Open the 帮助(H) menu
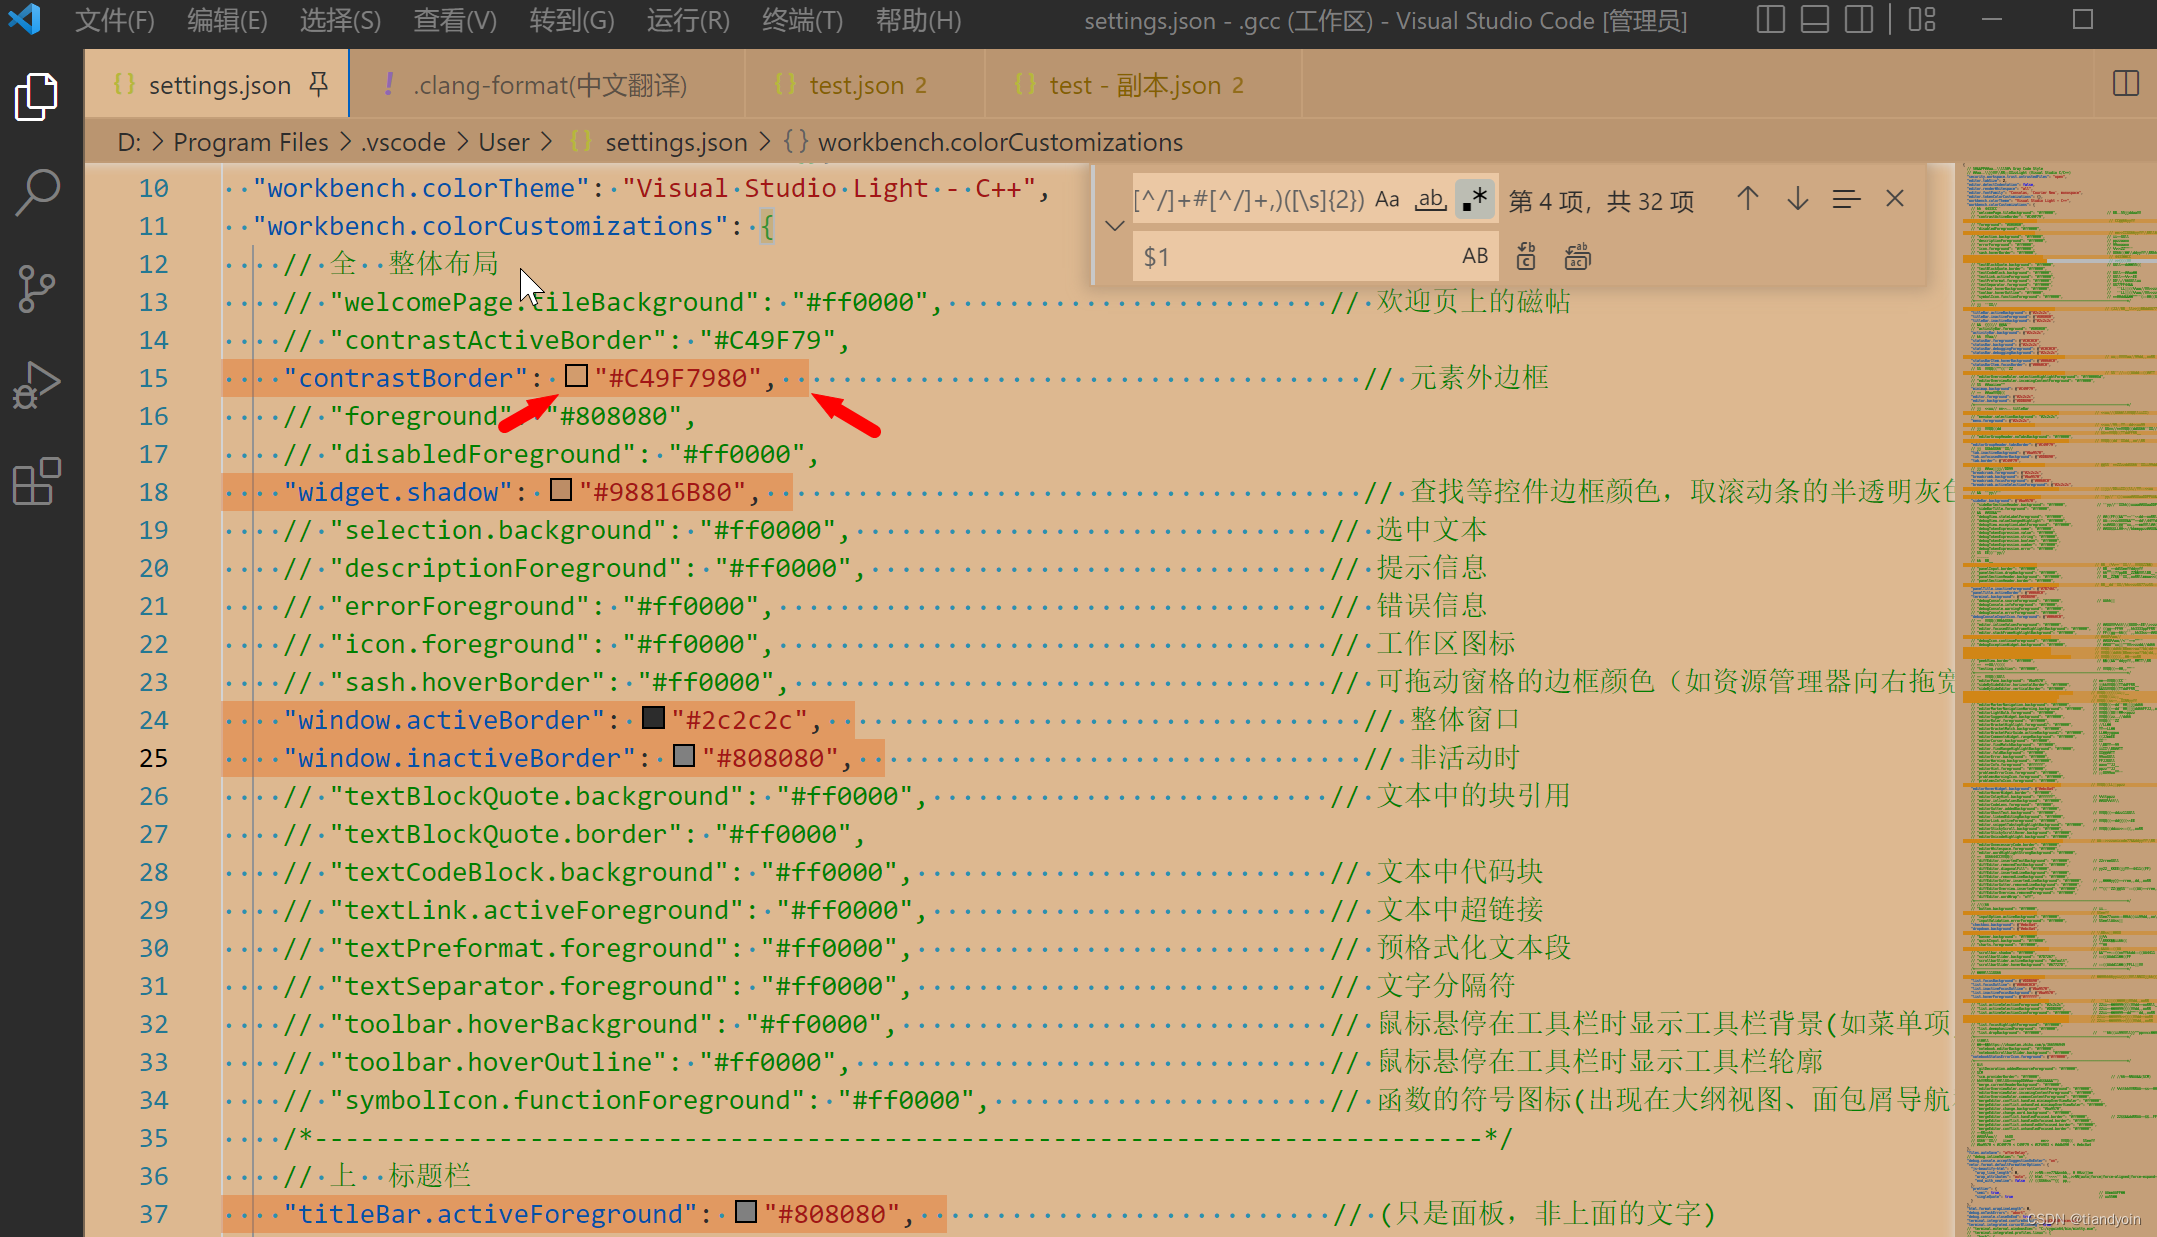 (x=918, y=20)
